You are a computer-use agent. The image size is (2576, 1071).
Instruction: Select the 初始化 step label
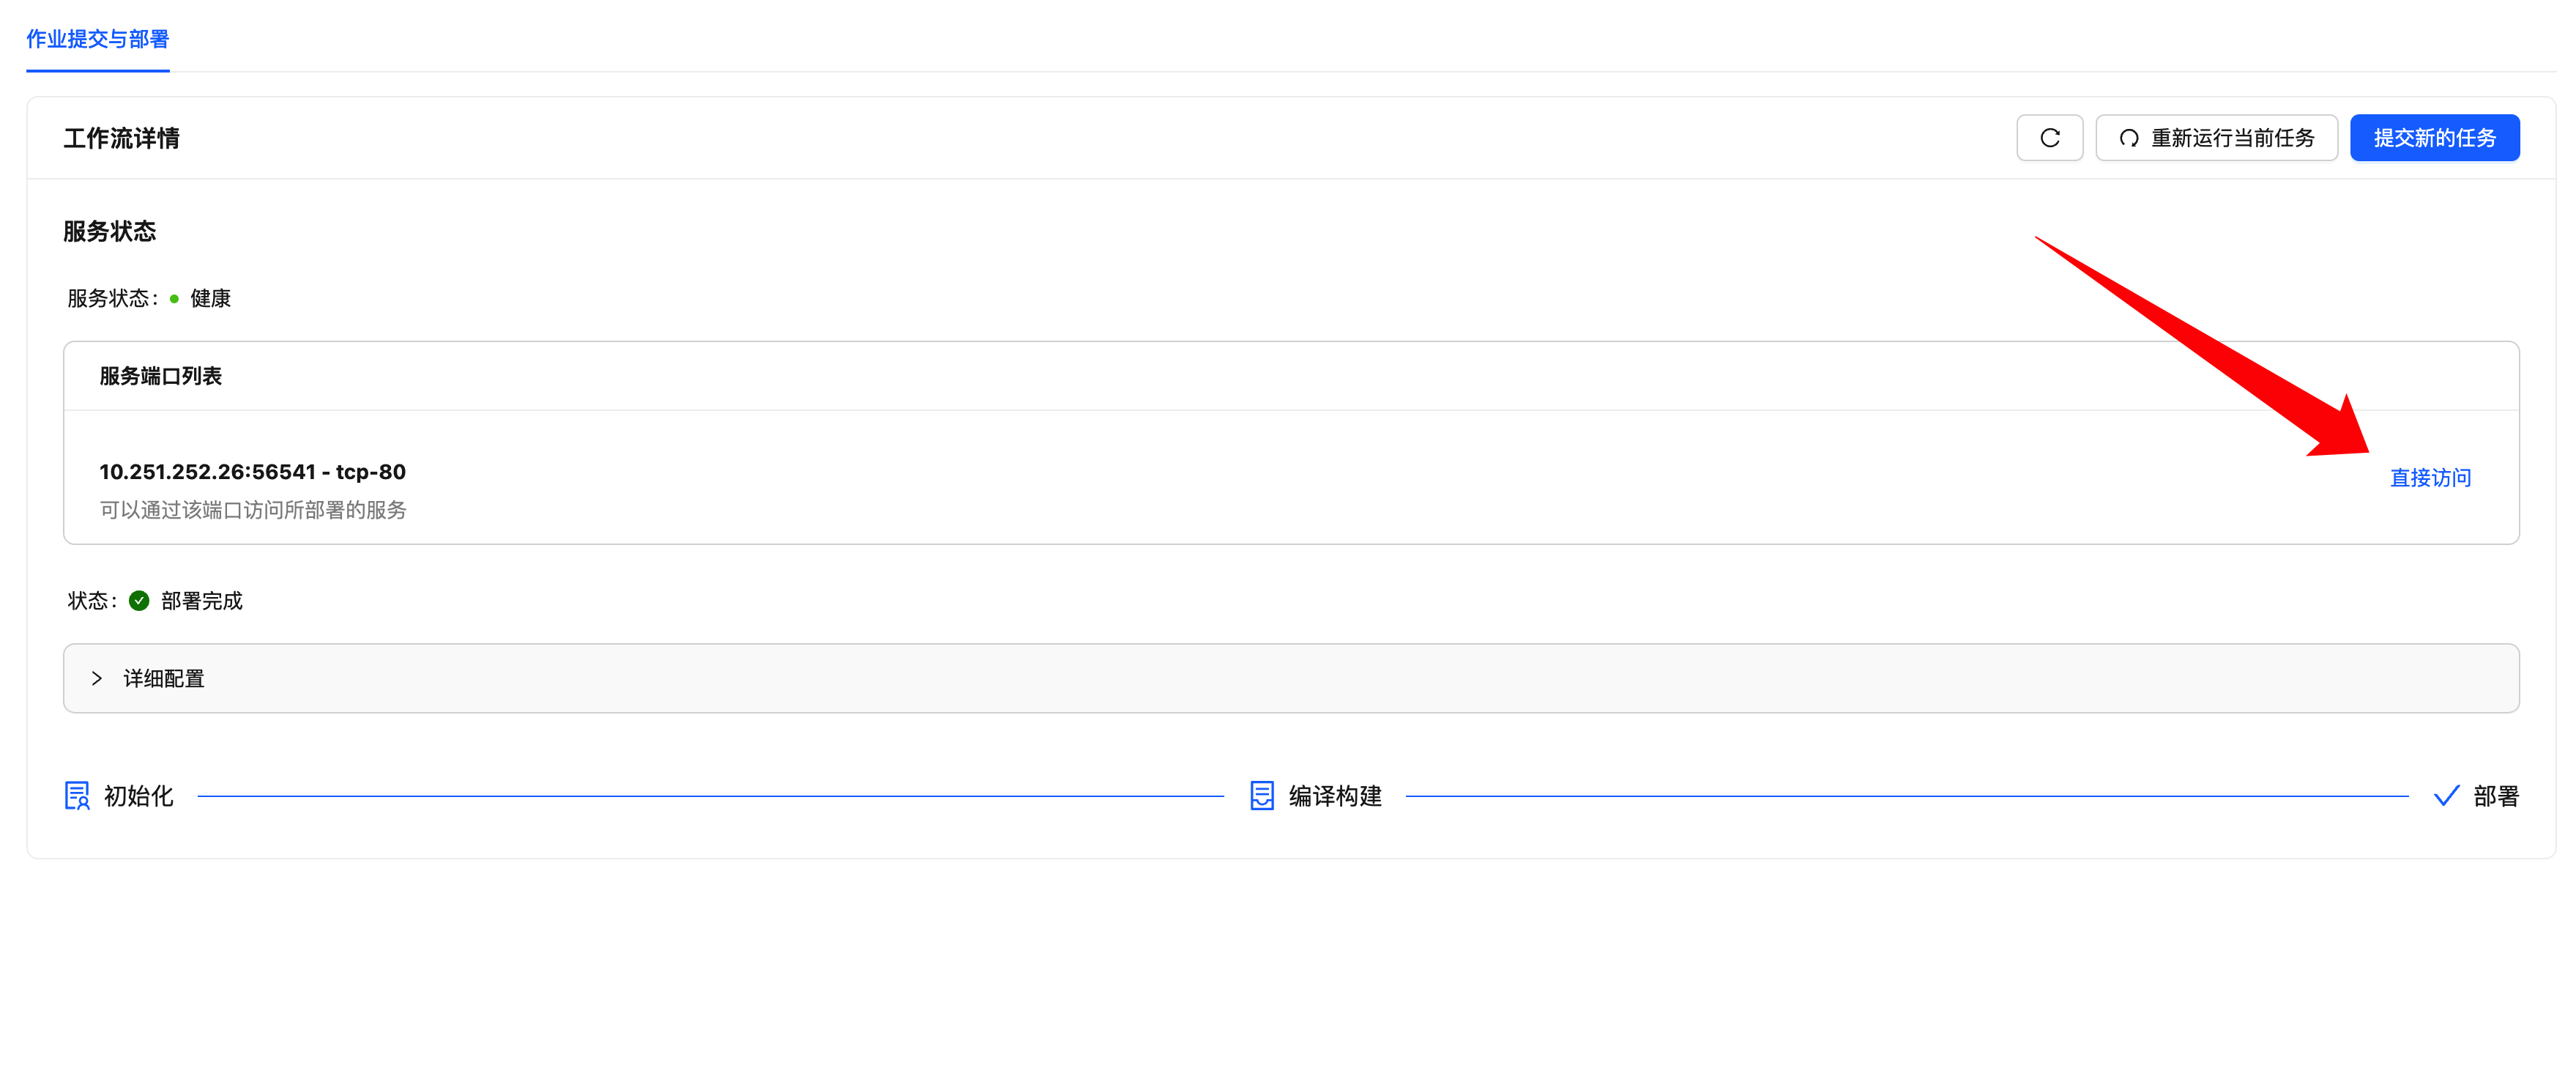pos(139,796)
